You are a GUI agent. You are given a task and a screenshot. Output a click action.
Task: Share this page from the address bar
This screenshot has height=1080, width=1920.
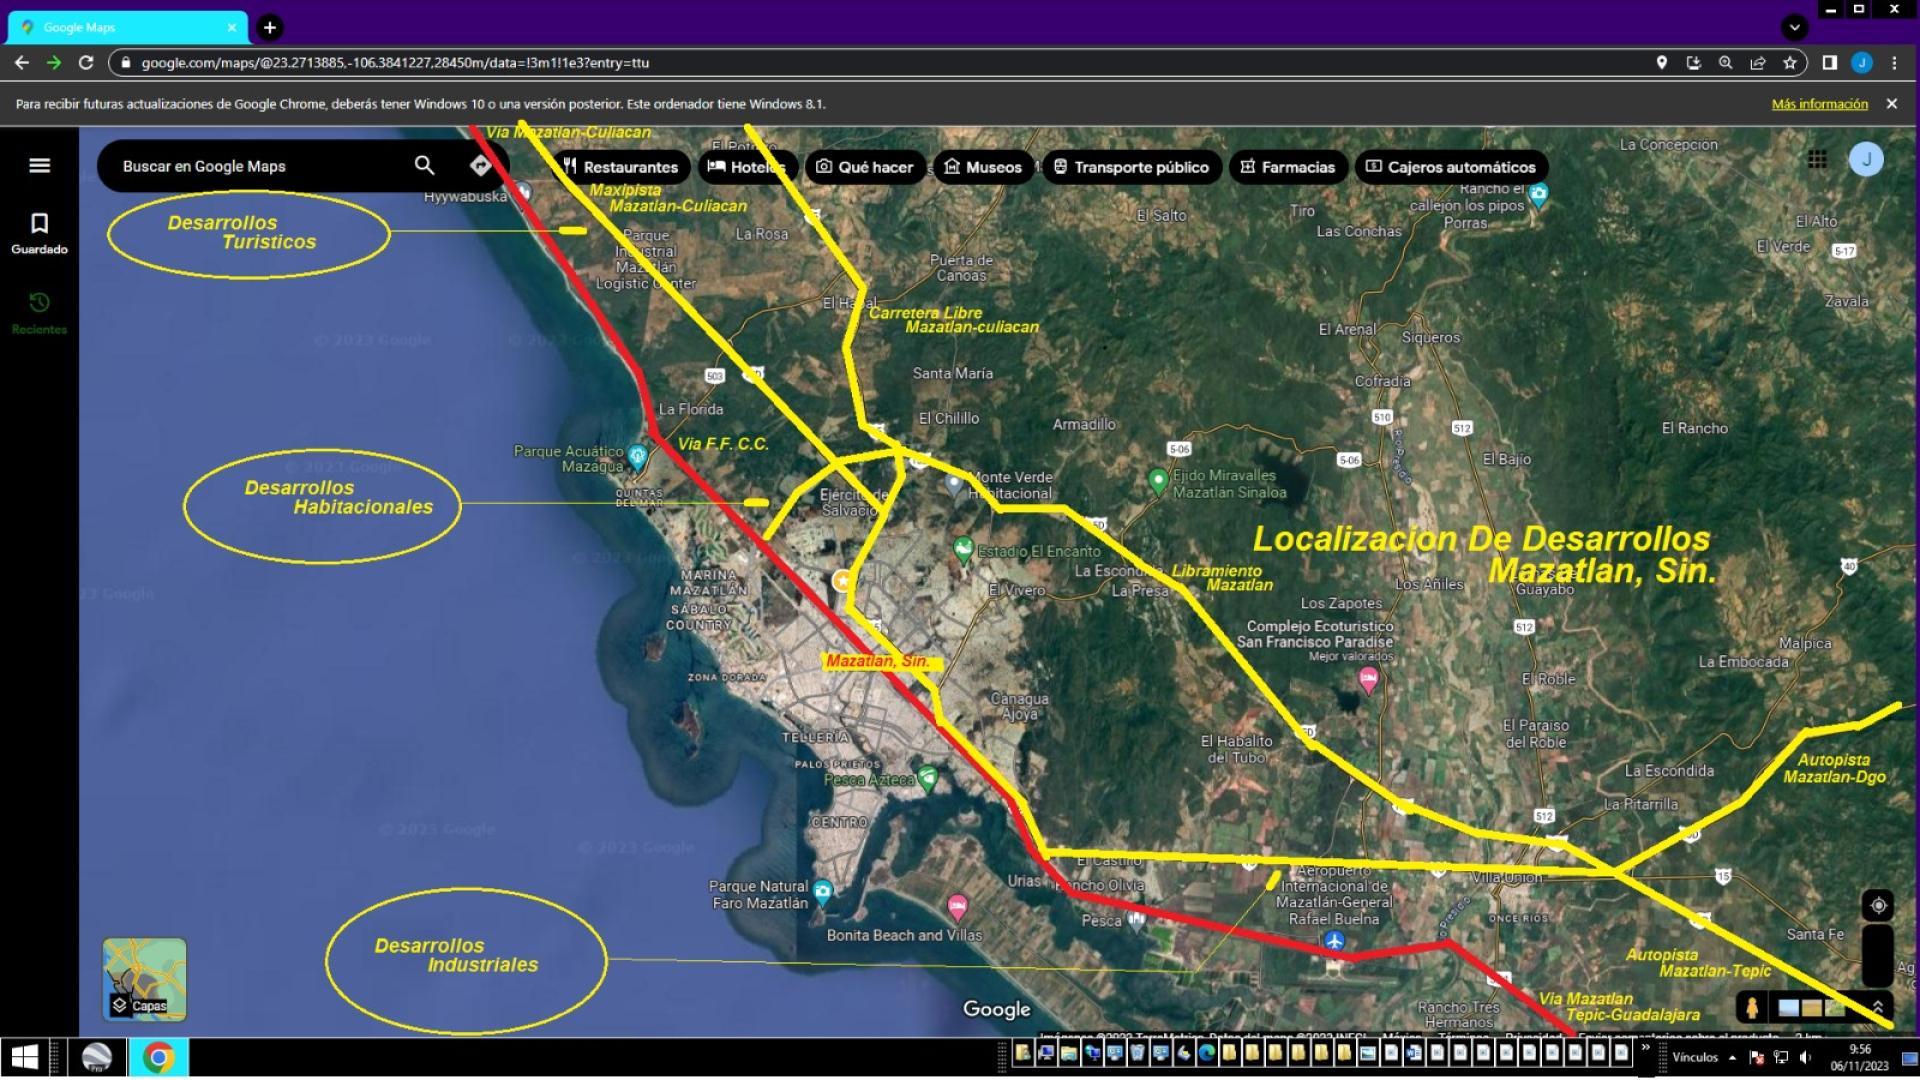click(x=1757, y=62)
